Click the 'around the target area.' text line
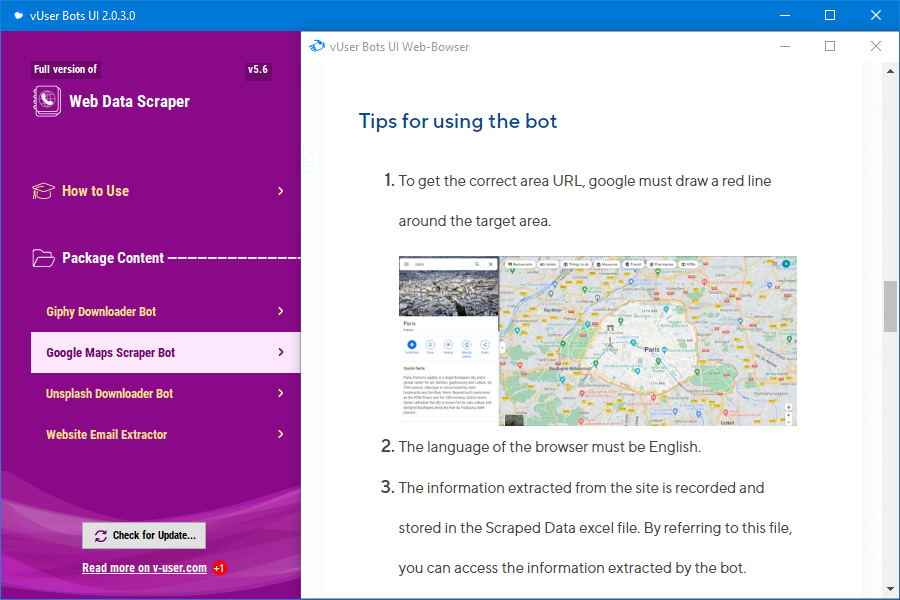This screenshot has height=600, width=900. [x=475, y=221]
